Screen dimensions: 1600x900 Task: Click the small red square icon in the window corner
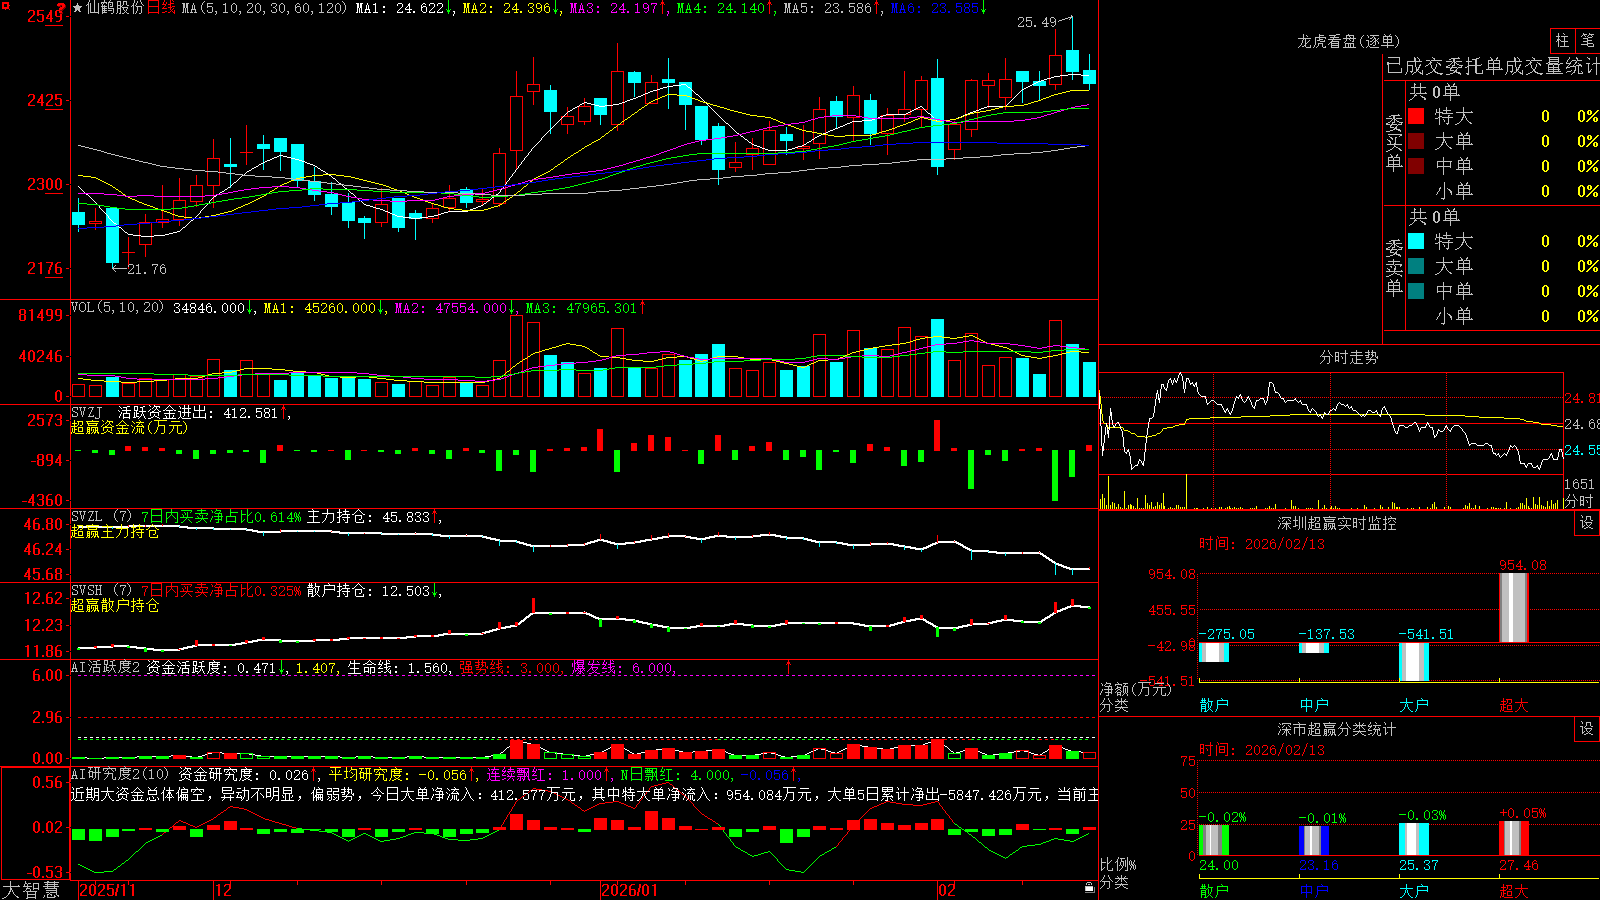(x=4, y=4)
